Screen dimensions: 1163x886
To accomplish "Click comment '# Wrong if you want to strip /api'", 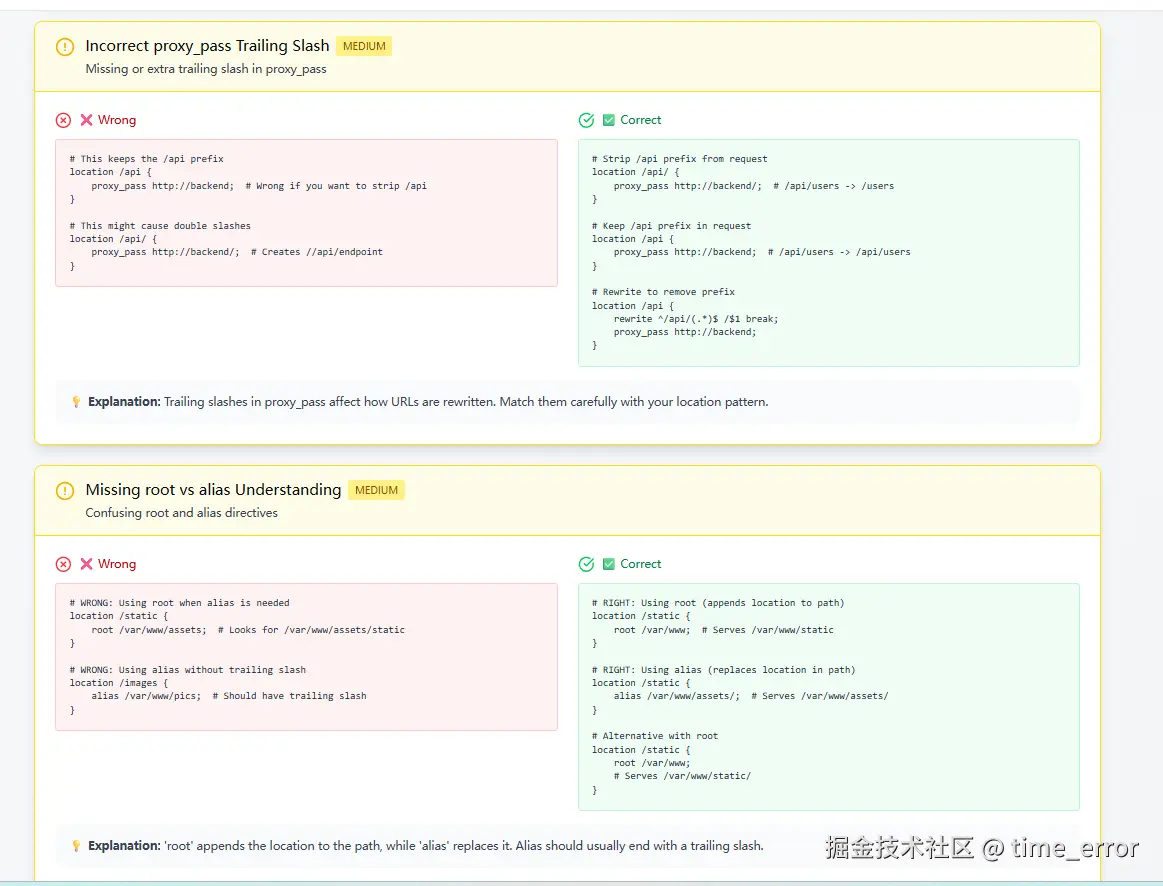I will [x=336, y=186].
